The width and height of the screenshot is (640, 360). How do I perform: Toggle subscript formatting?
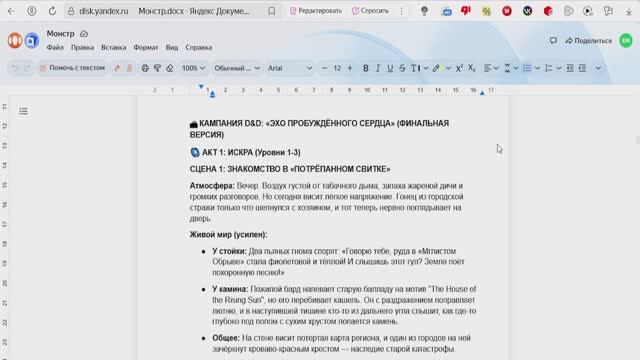coord(471,68)
